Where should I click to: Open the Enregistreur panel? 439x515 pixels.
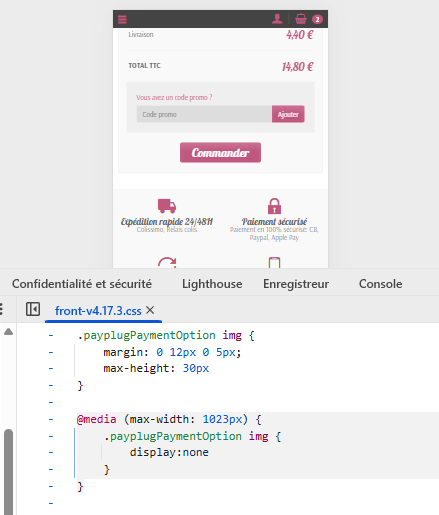click(x=296, y=284)
